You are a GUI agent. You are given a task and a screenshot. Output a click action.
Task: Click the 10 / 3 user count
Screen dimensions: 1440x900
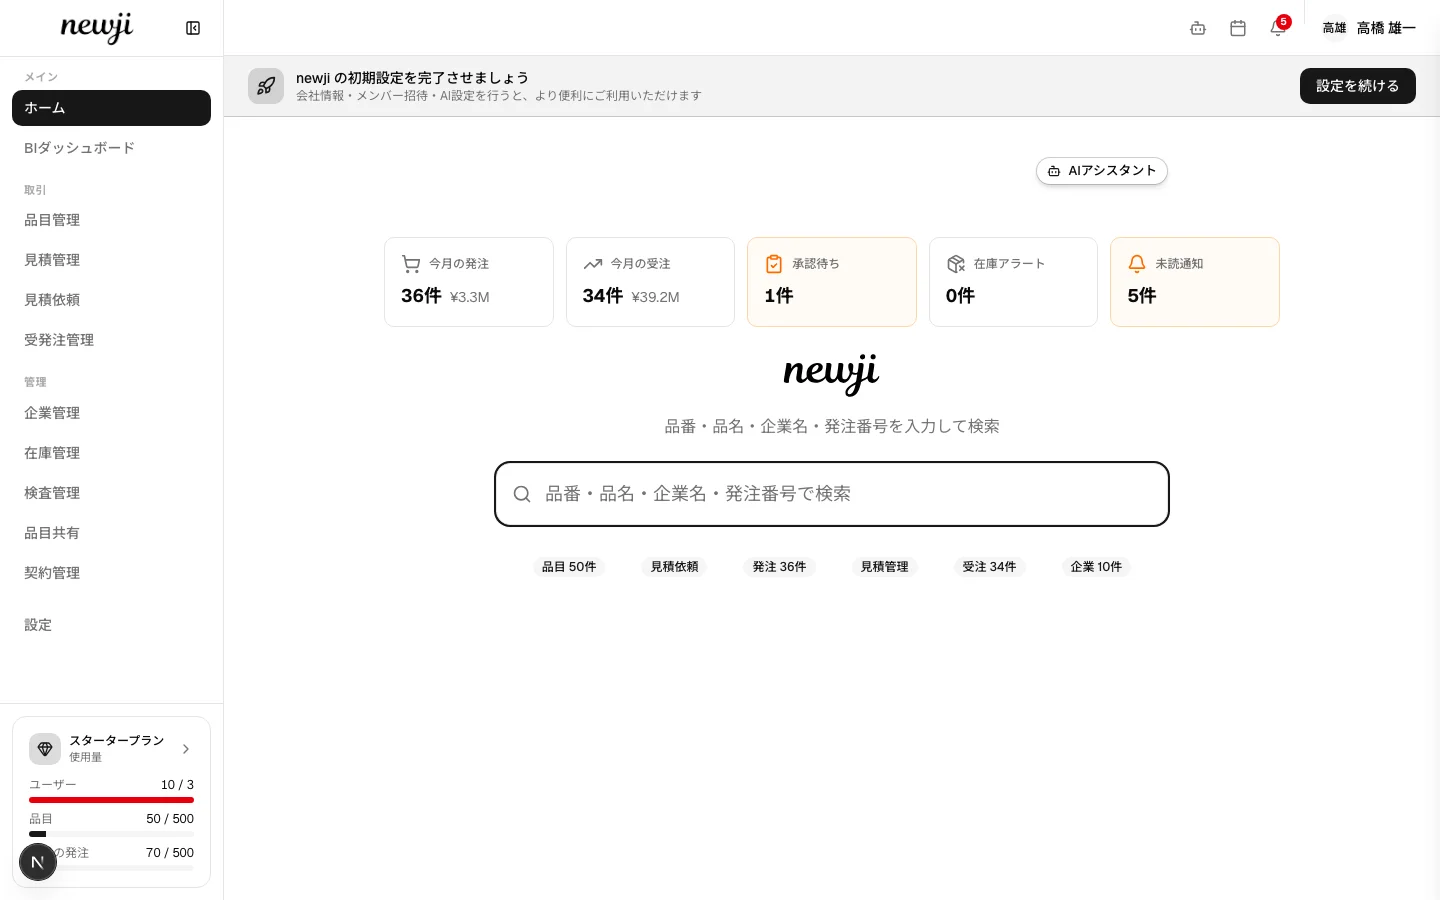click(177, 785)
